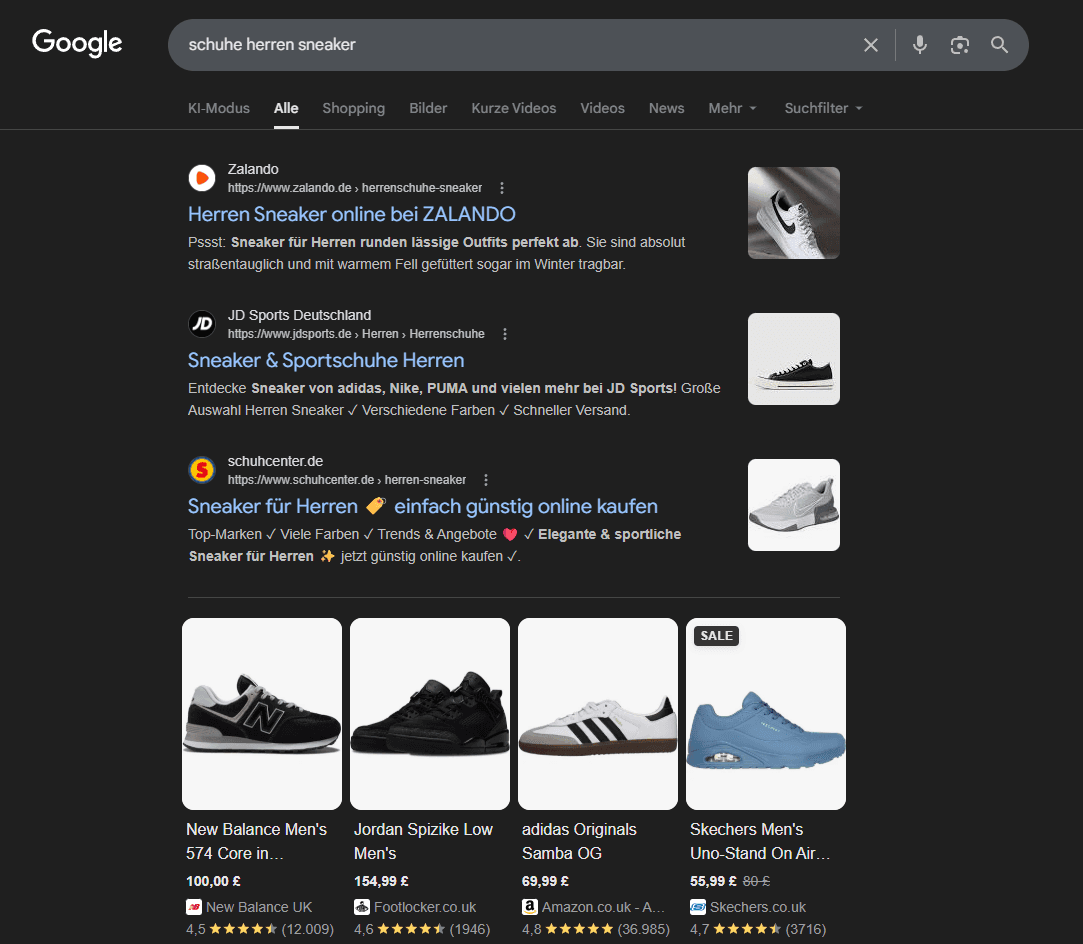Open blue Skechers Uno product image
Screen dimensions: 1083x944
pos(766,713)
